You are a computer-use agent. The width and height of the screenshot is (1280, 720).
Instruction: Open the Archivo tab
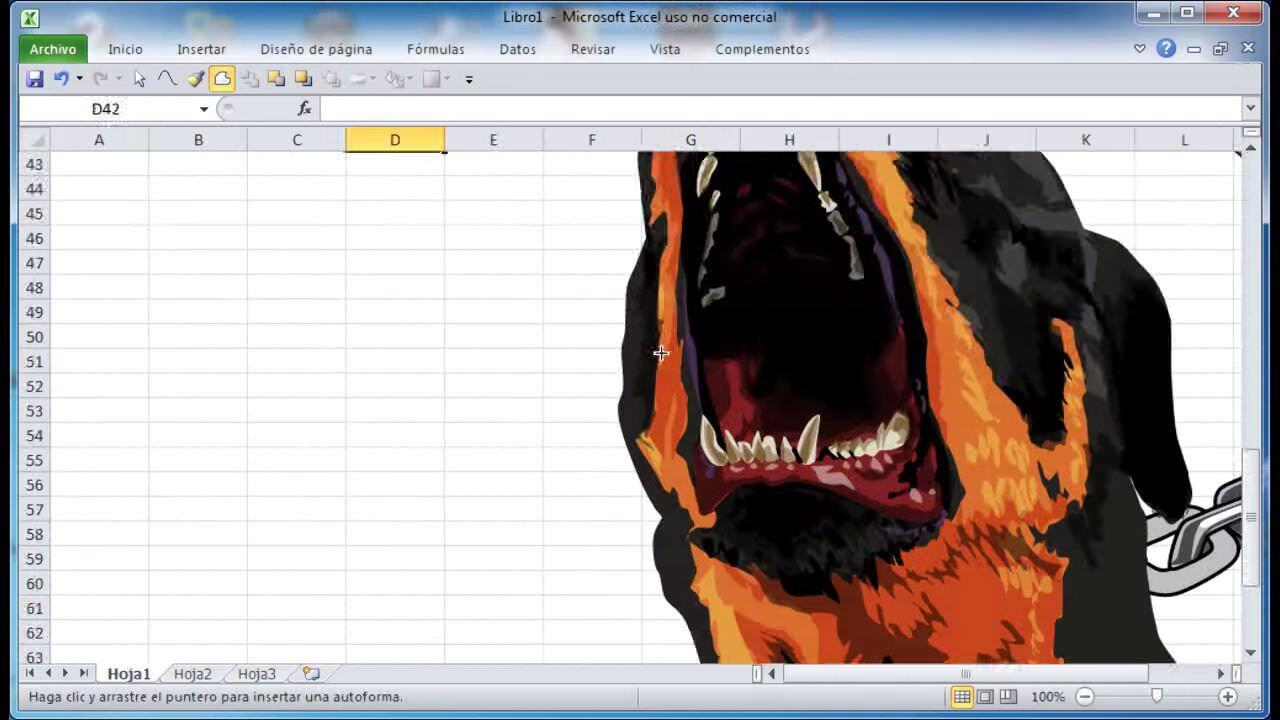(53, 49)
